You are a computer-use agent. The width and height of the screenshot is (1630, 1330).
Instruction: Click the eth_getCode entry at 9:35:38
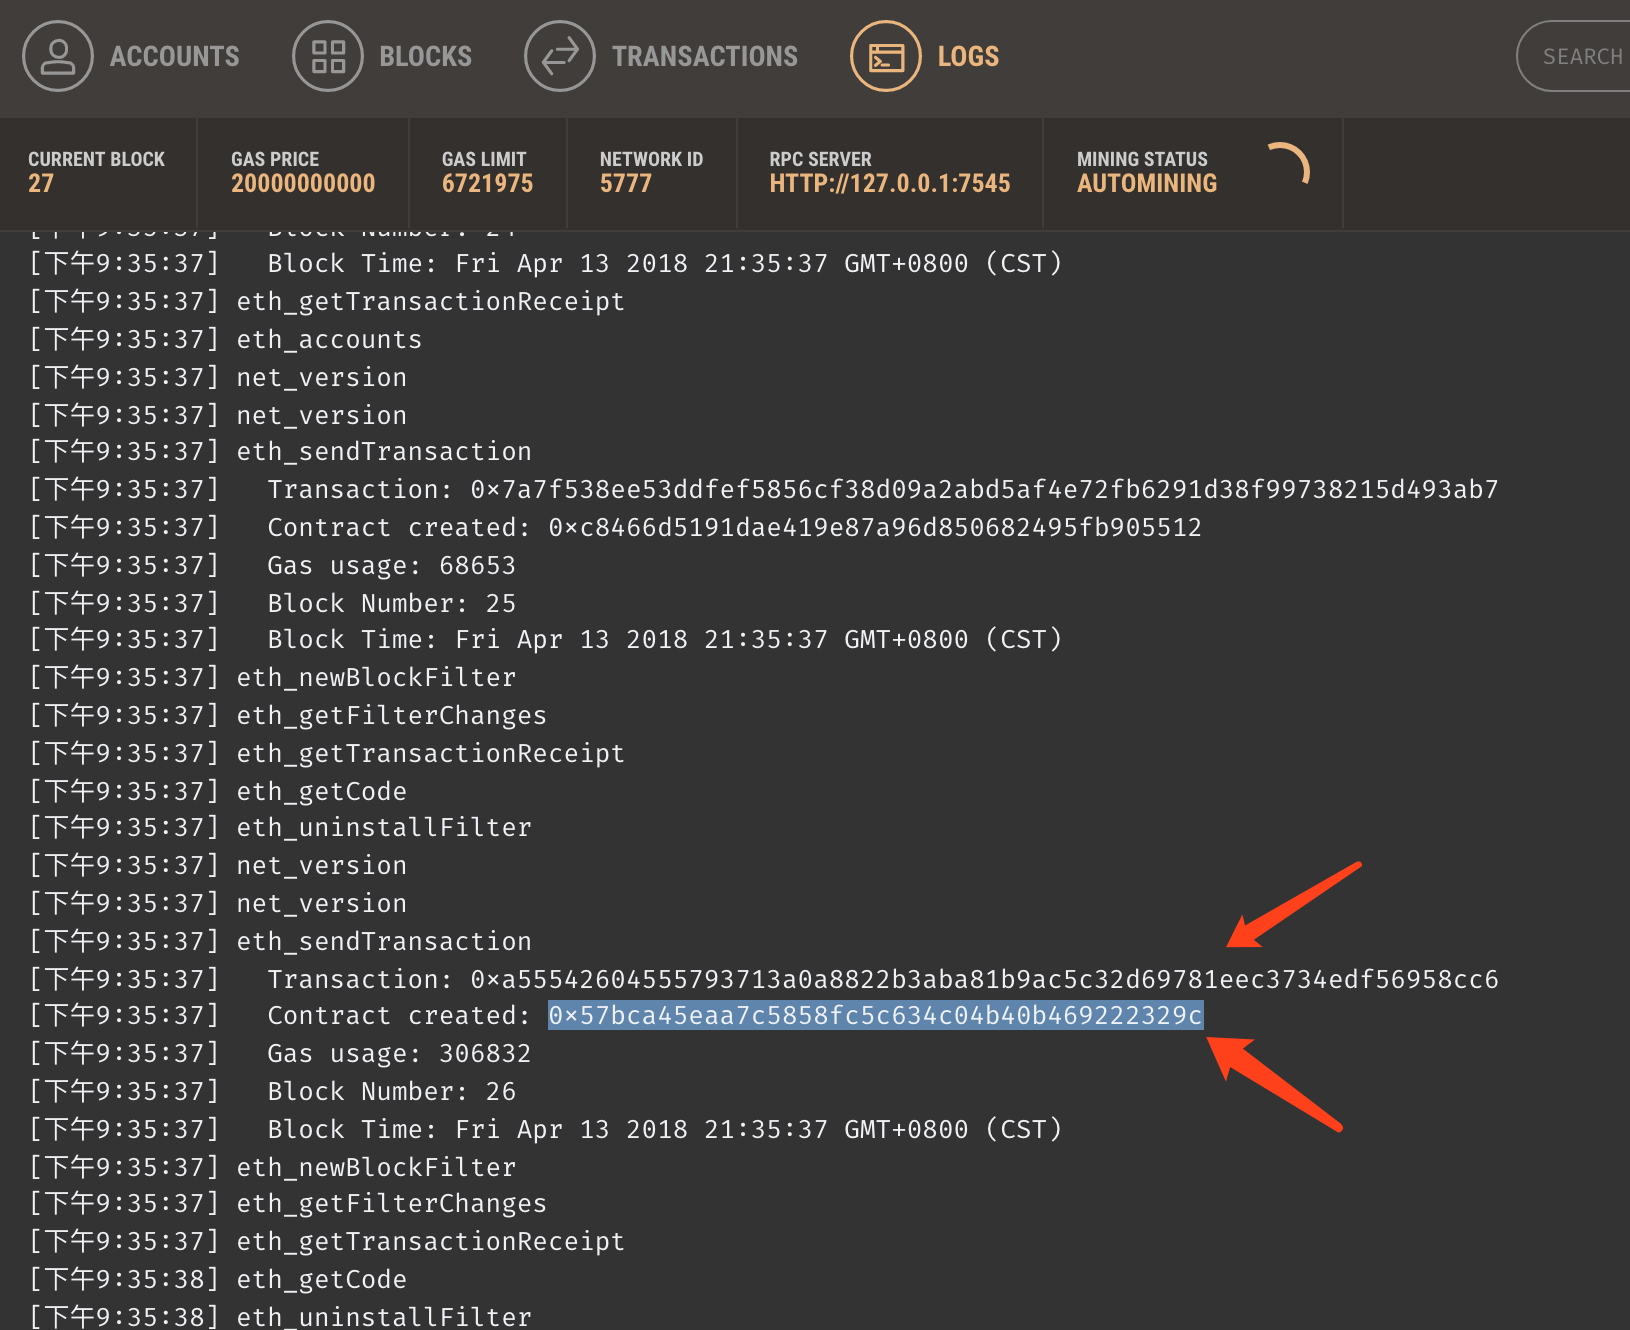[x=322, y=1280]
